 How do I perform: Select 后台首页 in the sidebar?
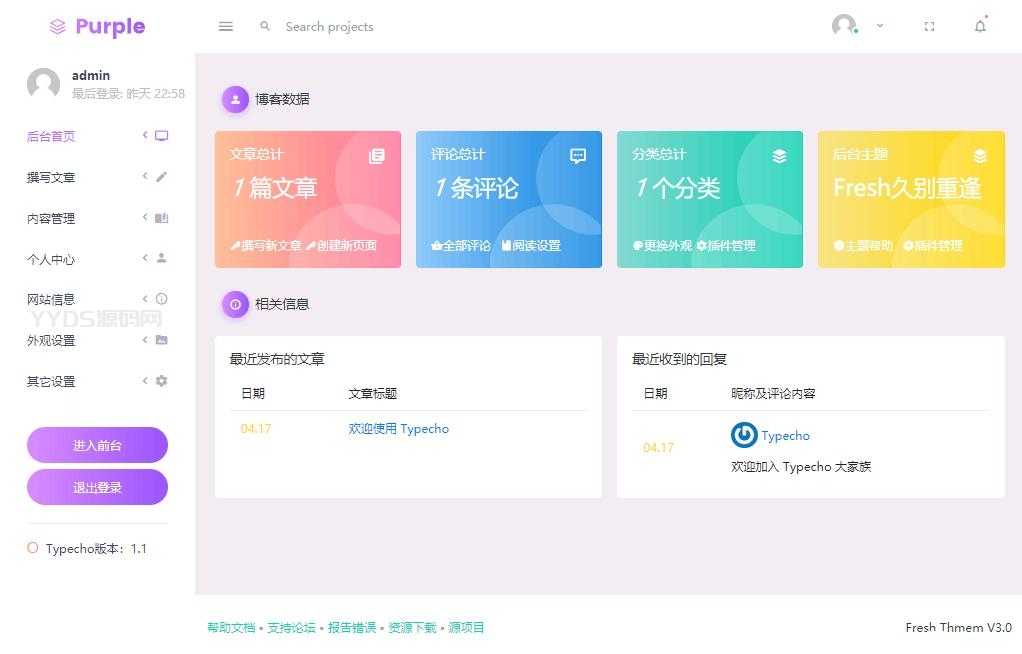tap(96, 136)
